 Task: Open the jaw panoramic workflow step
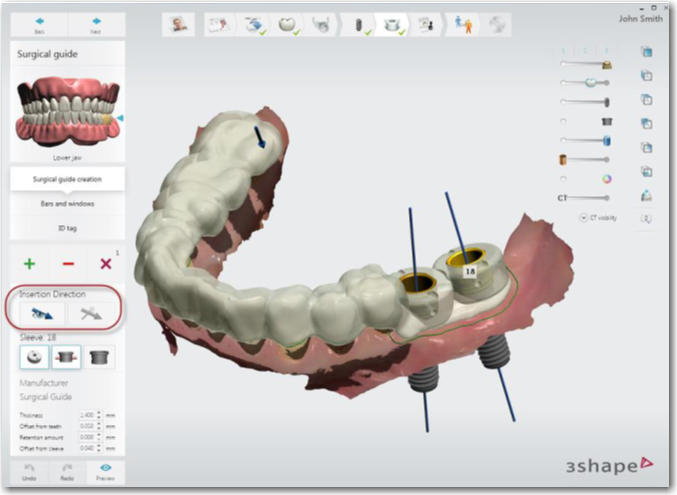[321, 25]
